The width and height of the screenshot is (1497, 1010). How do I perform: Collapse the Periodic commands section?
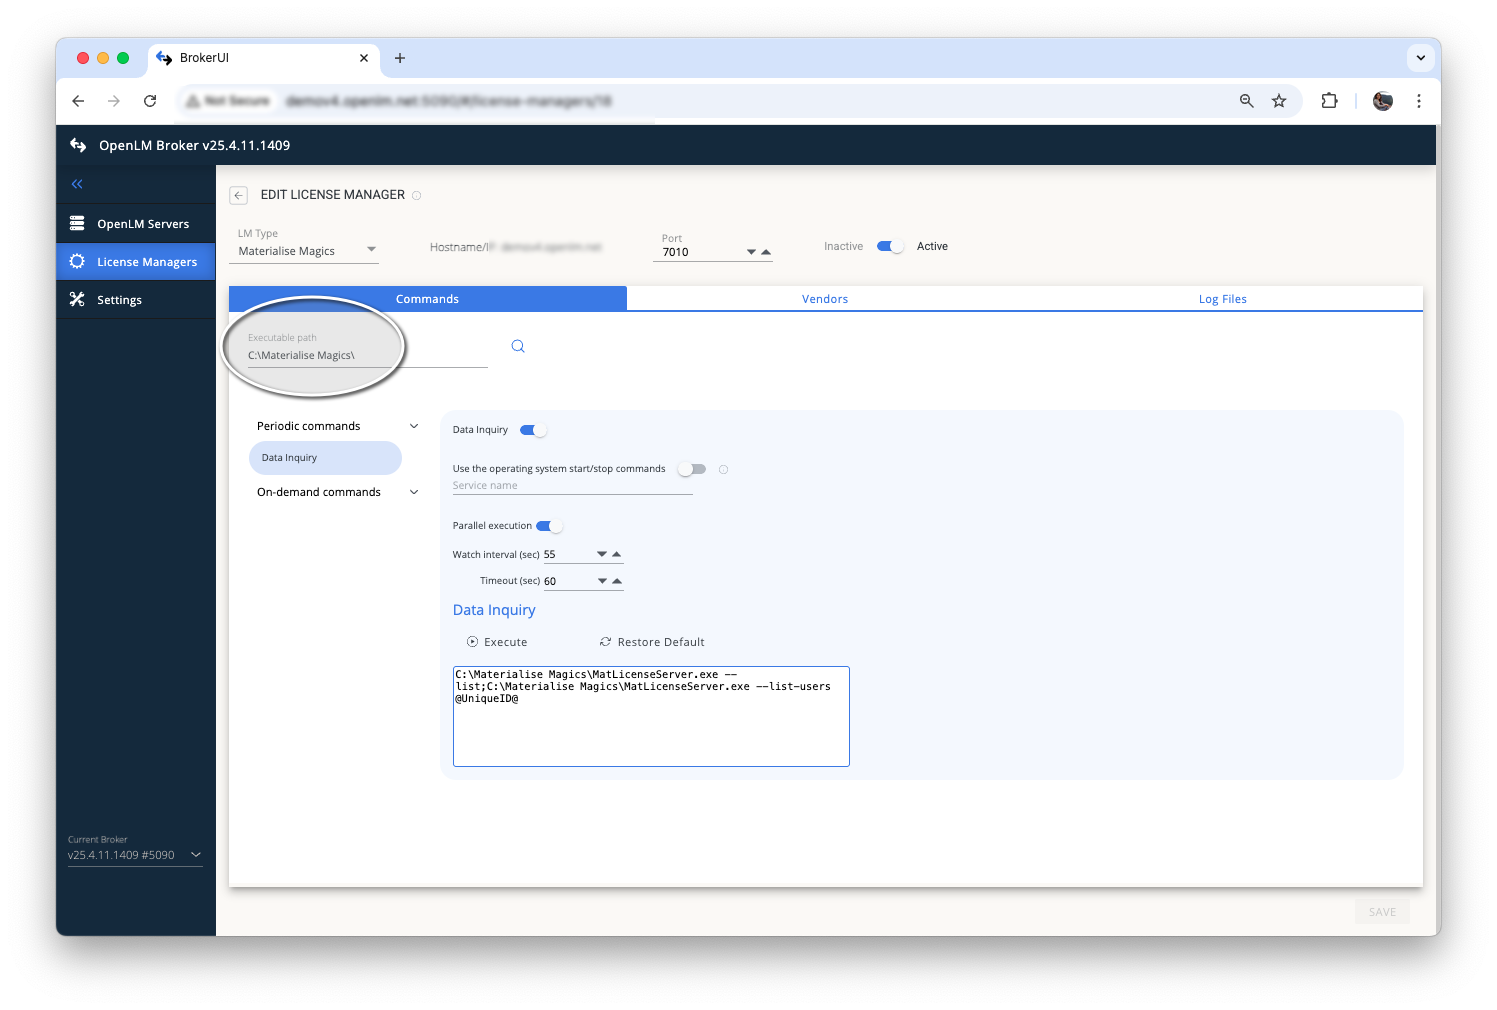413,425
